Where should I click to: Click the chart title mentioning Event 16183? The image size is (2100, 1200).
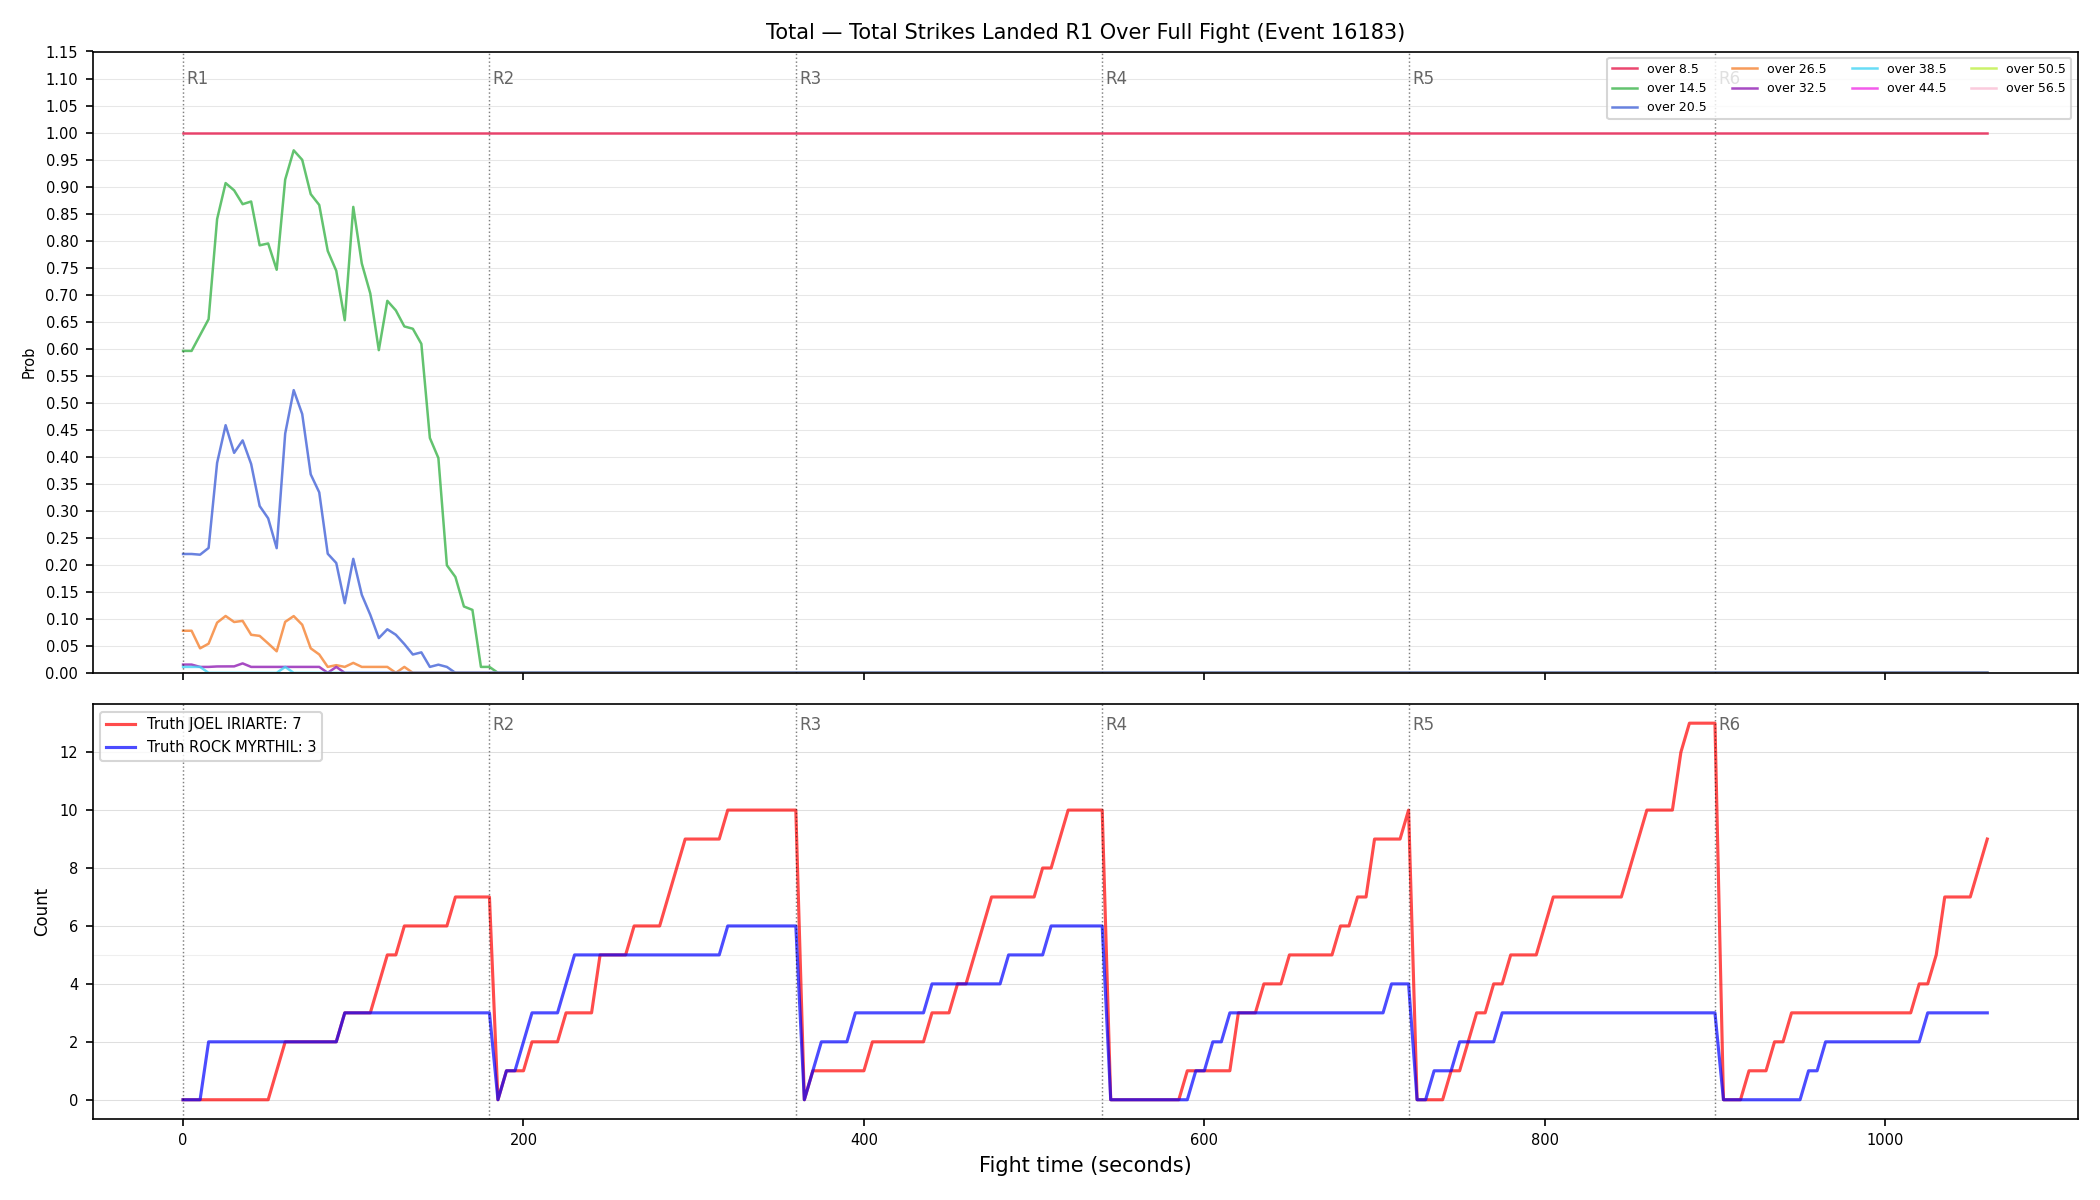pyautogui.click(x=1085, y=32)
